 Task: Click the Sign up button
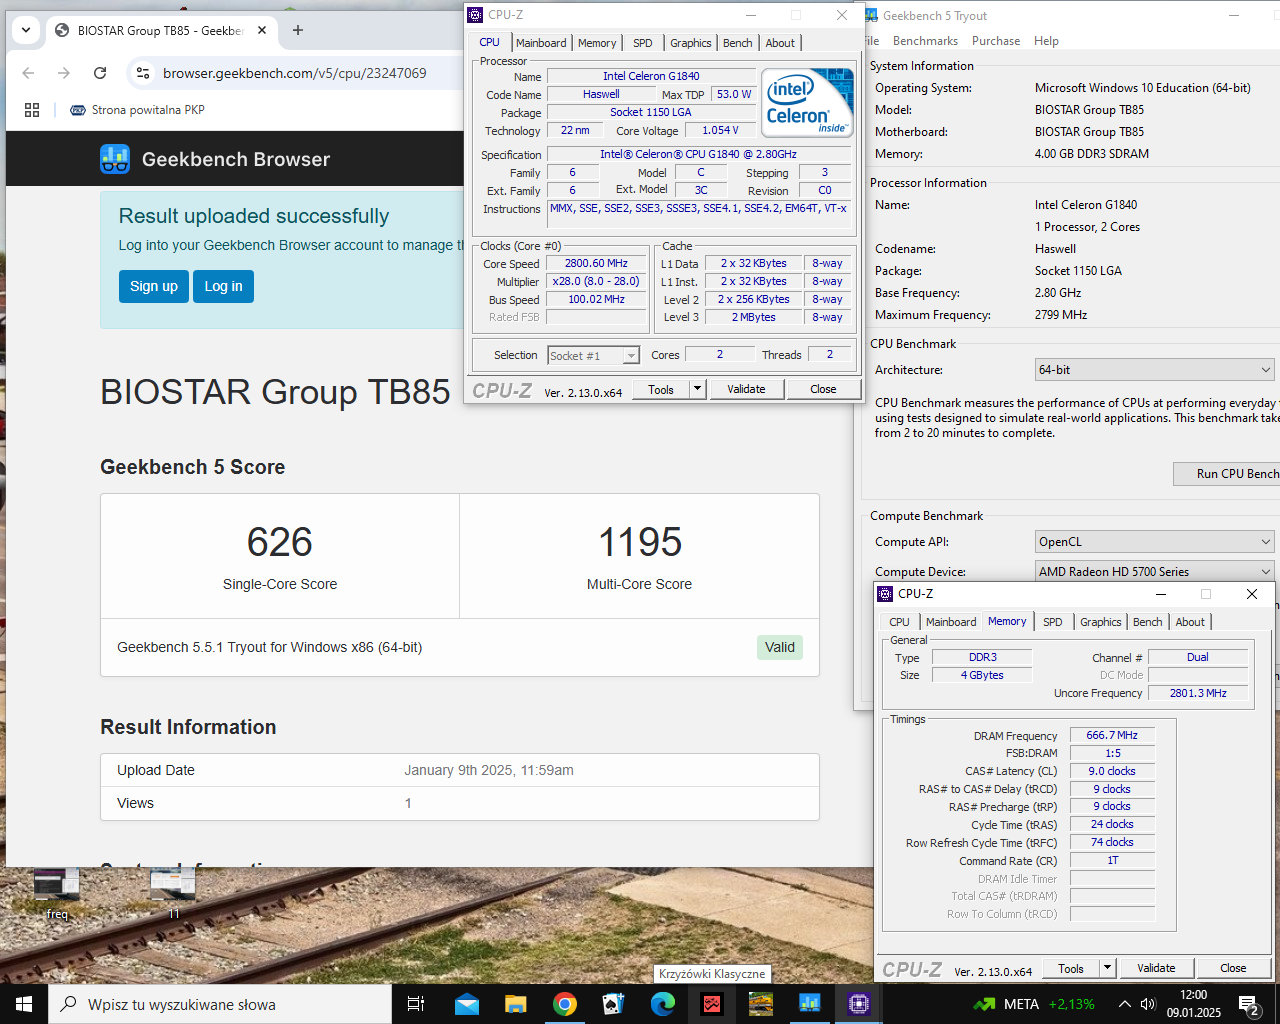[x=154, y=286]
